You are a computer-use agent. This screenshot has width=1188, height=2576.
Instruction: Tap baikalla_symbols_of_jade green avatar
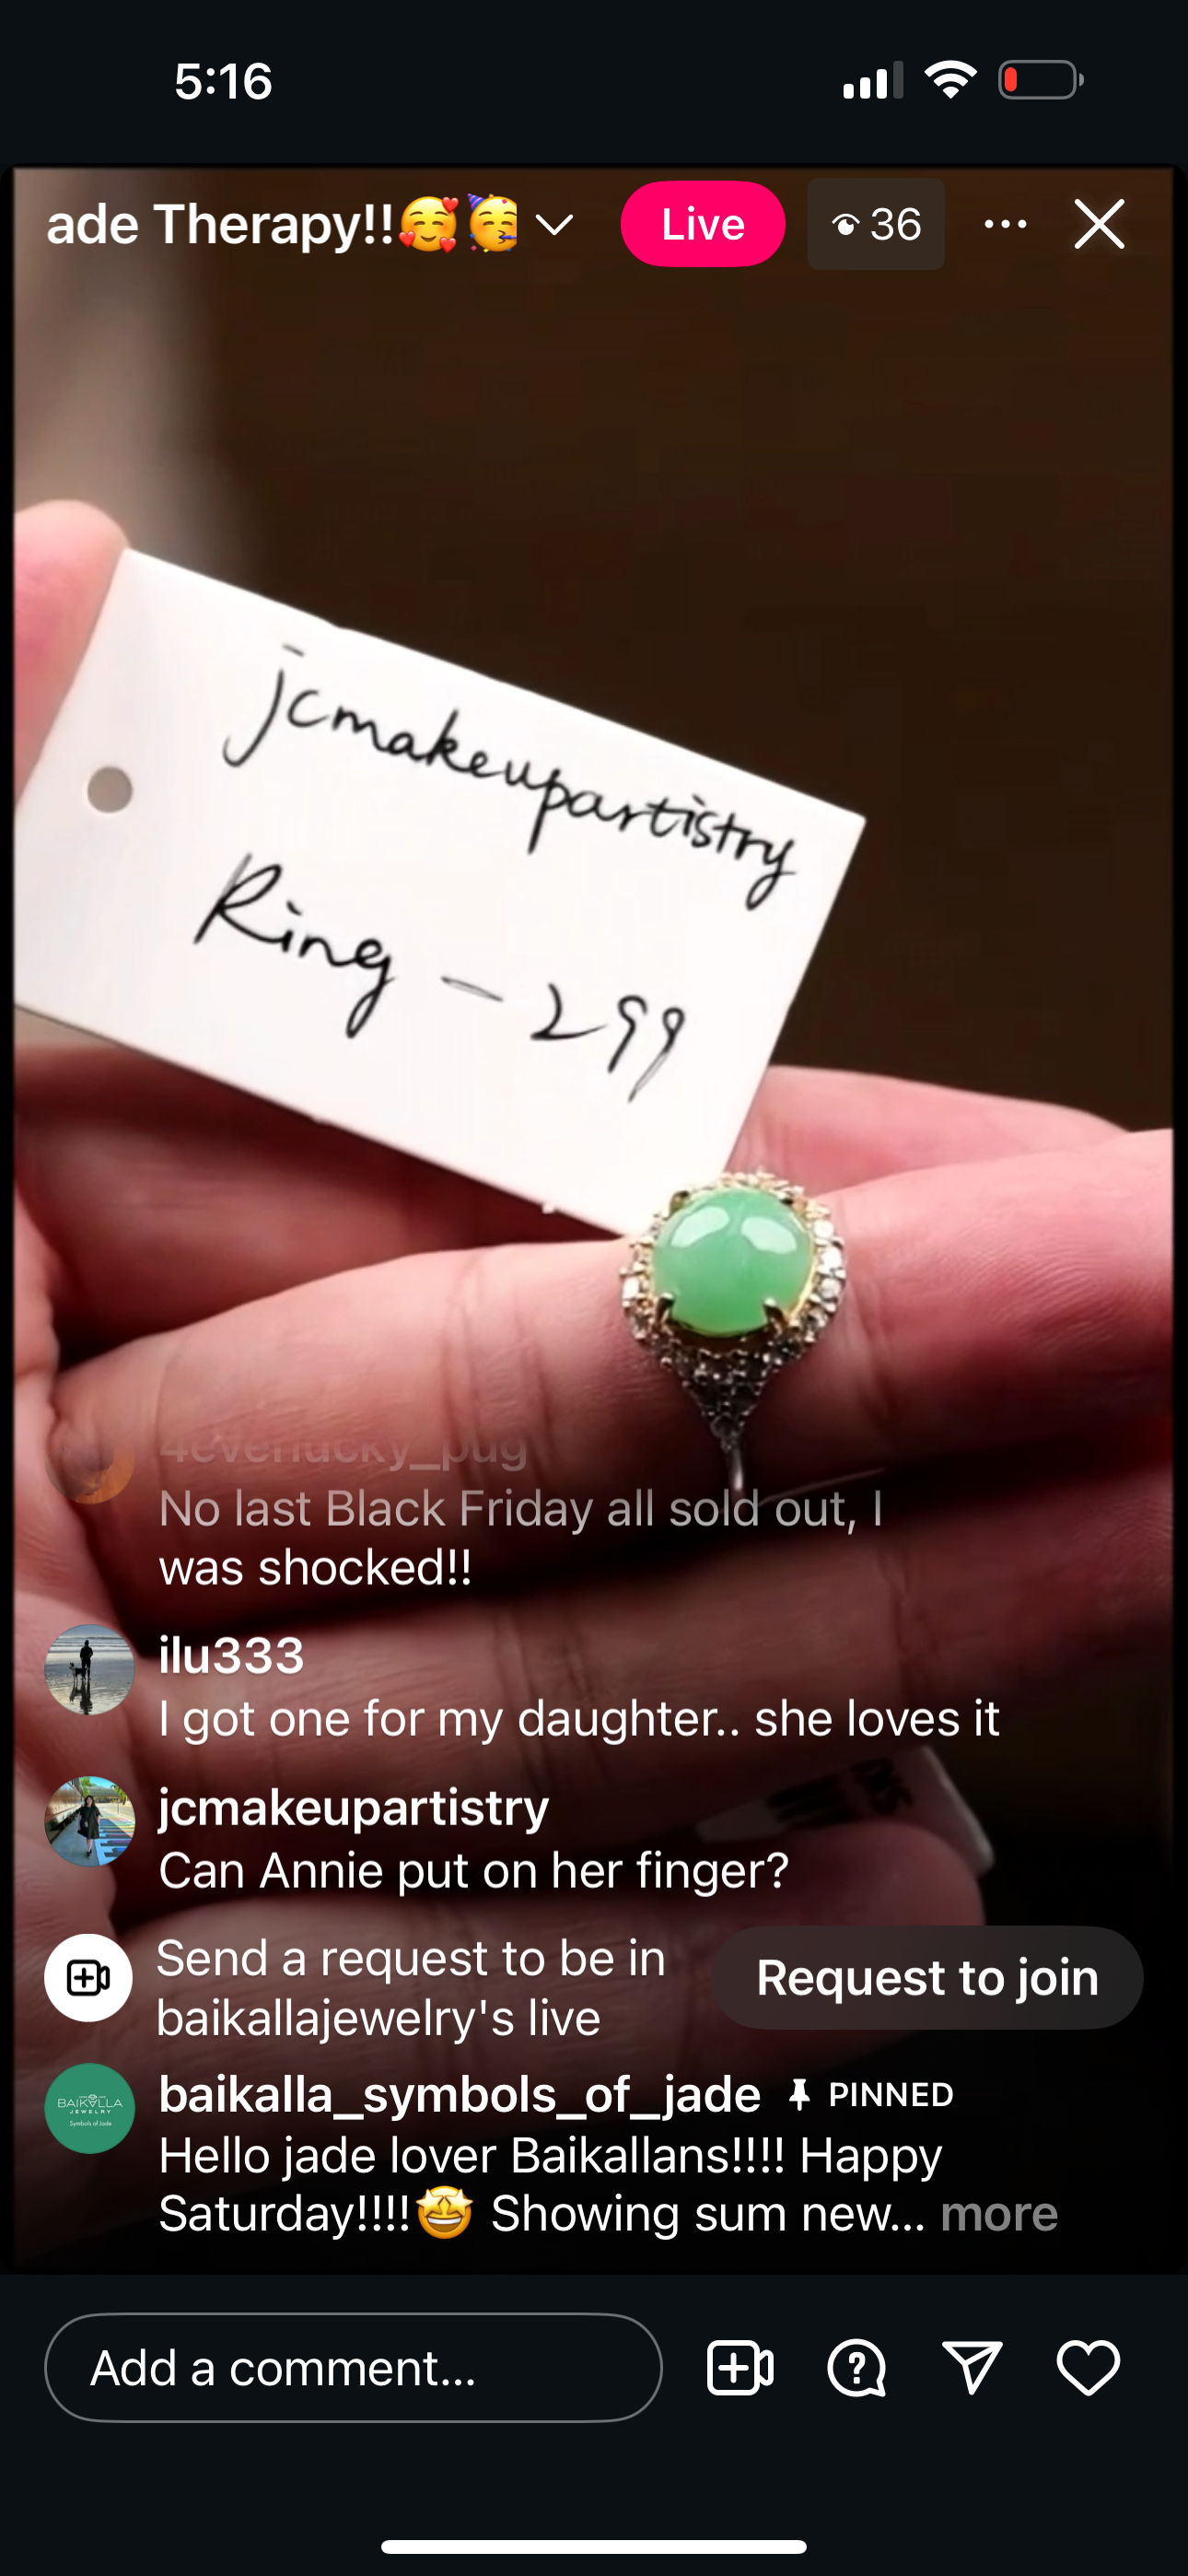(x=90, y=2108)
